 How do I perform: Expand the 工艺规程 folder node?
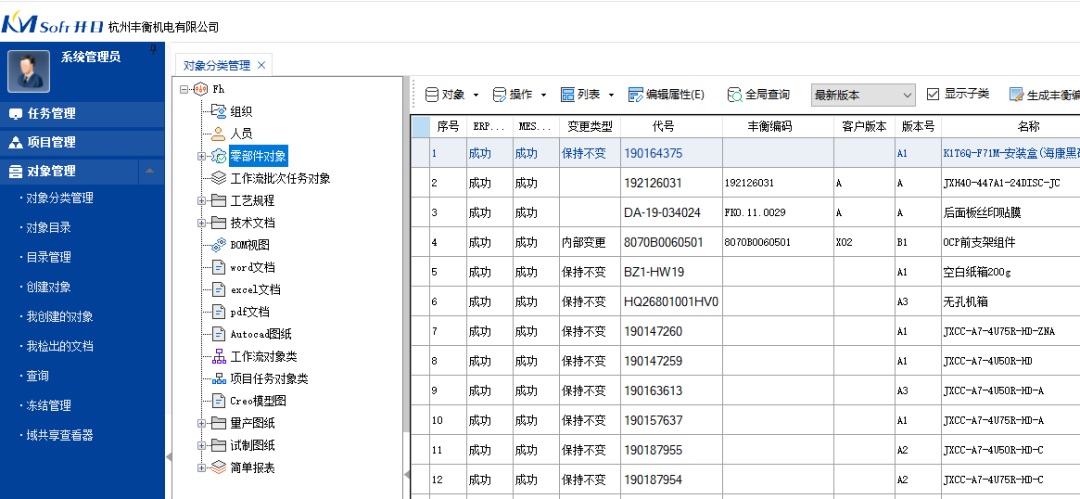click(202, 201)
